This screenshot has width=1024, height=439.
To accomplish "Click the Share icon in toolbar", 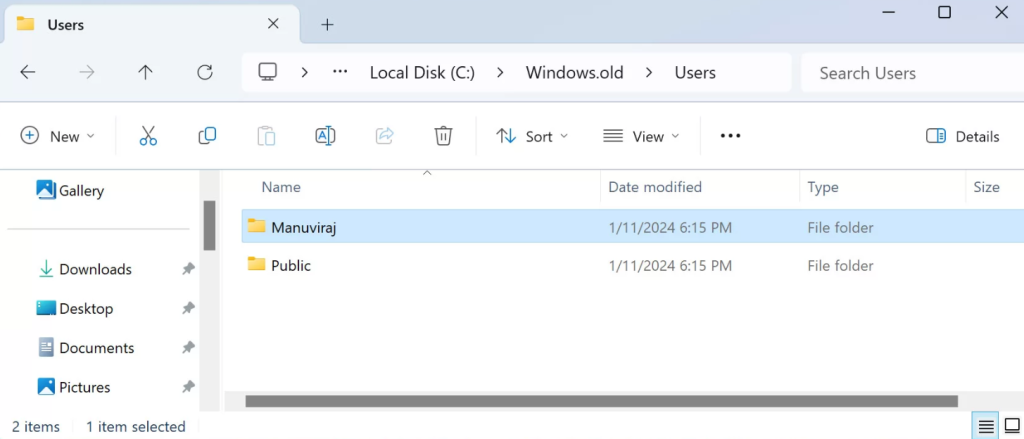I will click(384, 136).
